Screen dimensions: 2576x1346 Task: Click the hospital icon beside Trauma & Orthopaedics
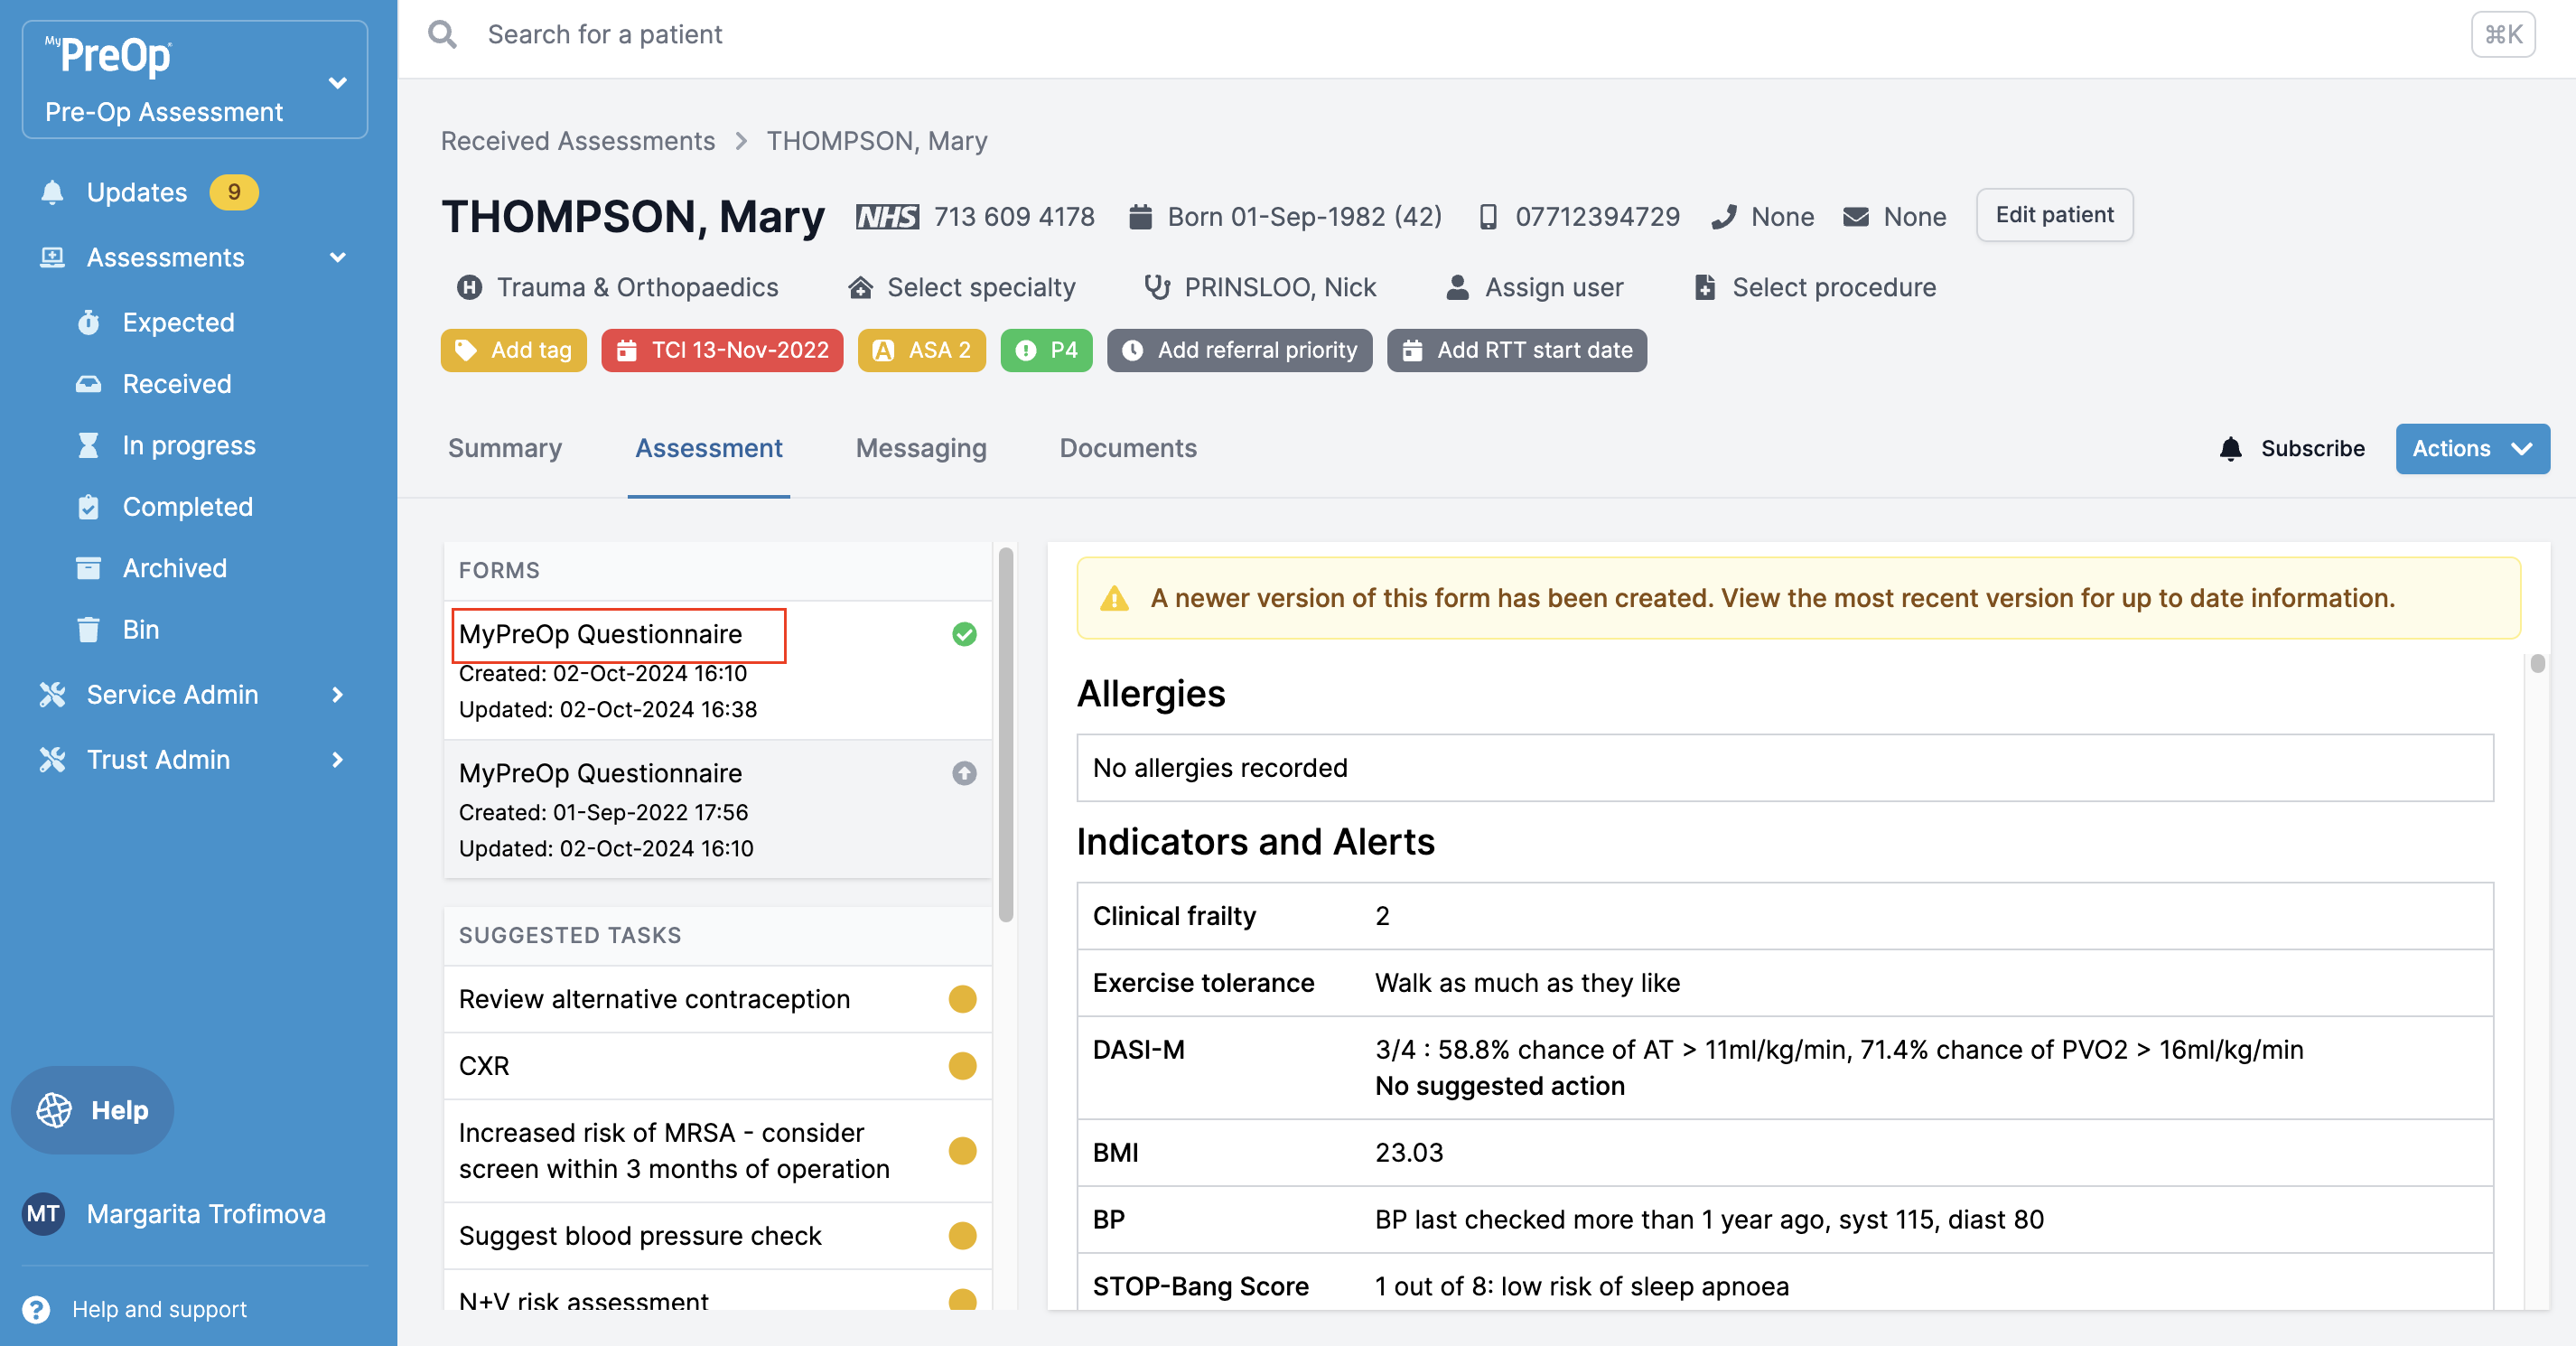click(x=469, y=287)
